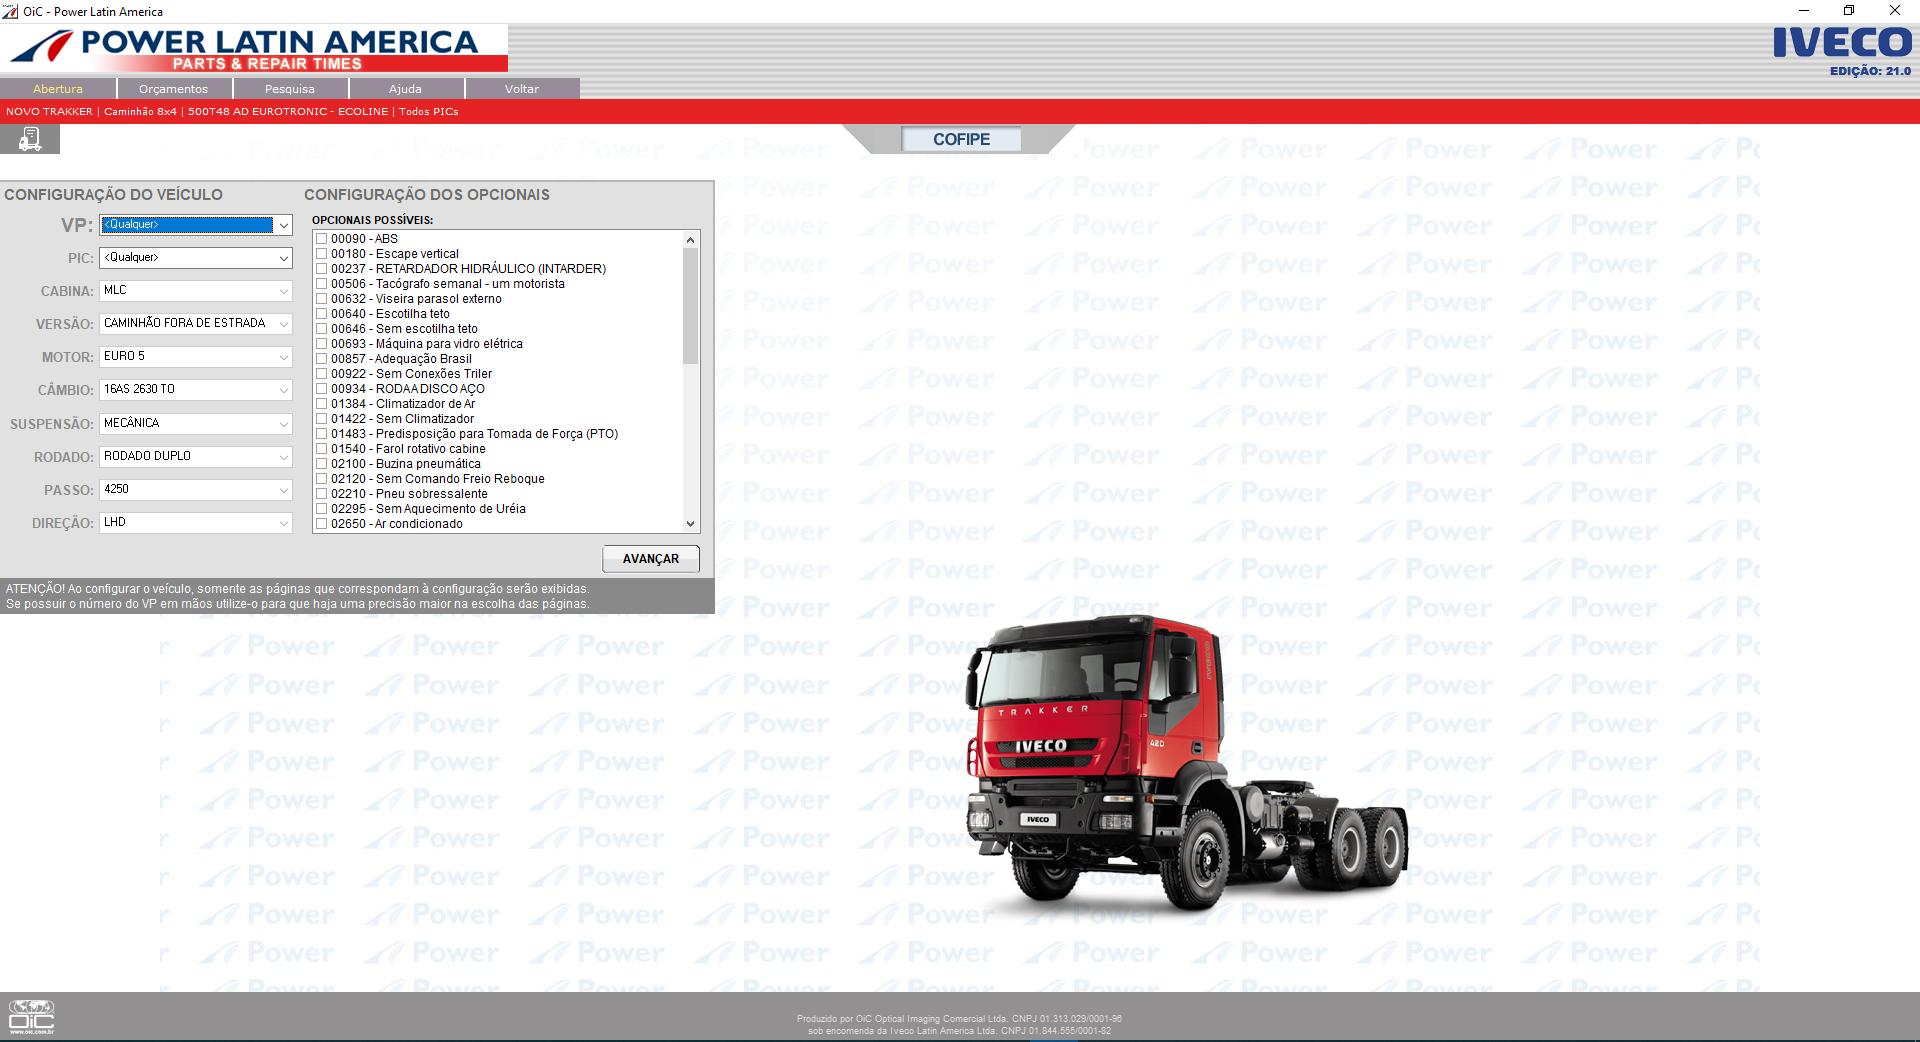Click the AVANÇAR button
The image size is (1920, 1042).
coord(651,559)
